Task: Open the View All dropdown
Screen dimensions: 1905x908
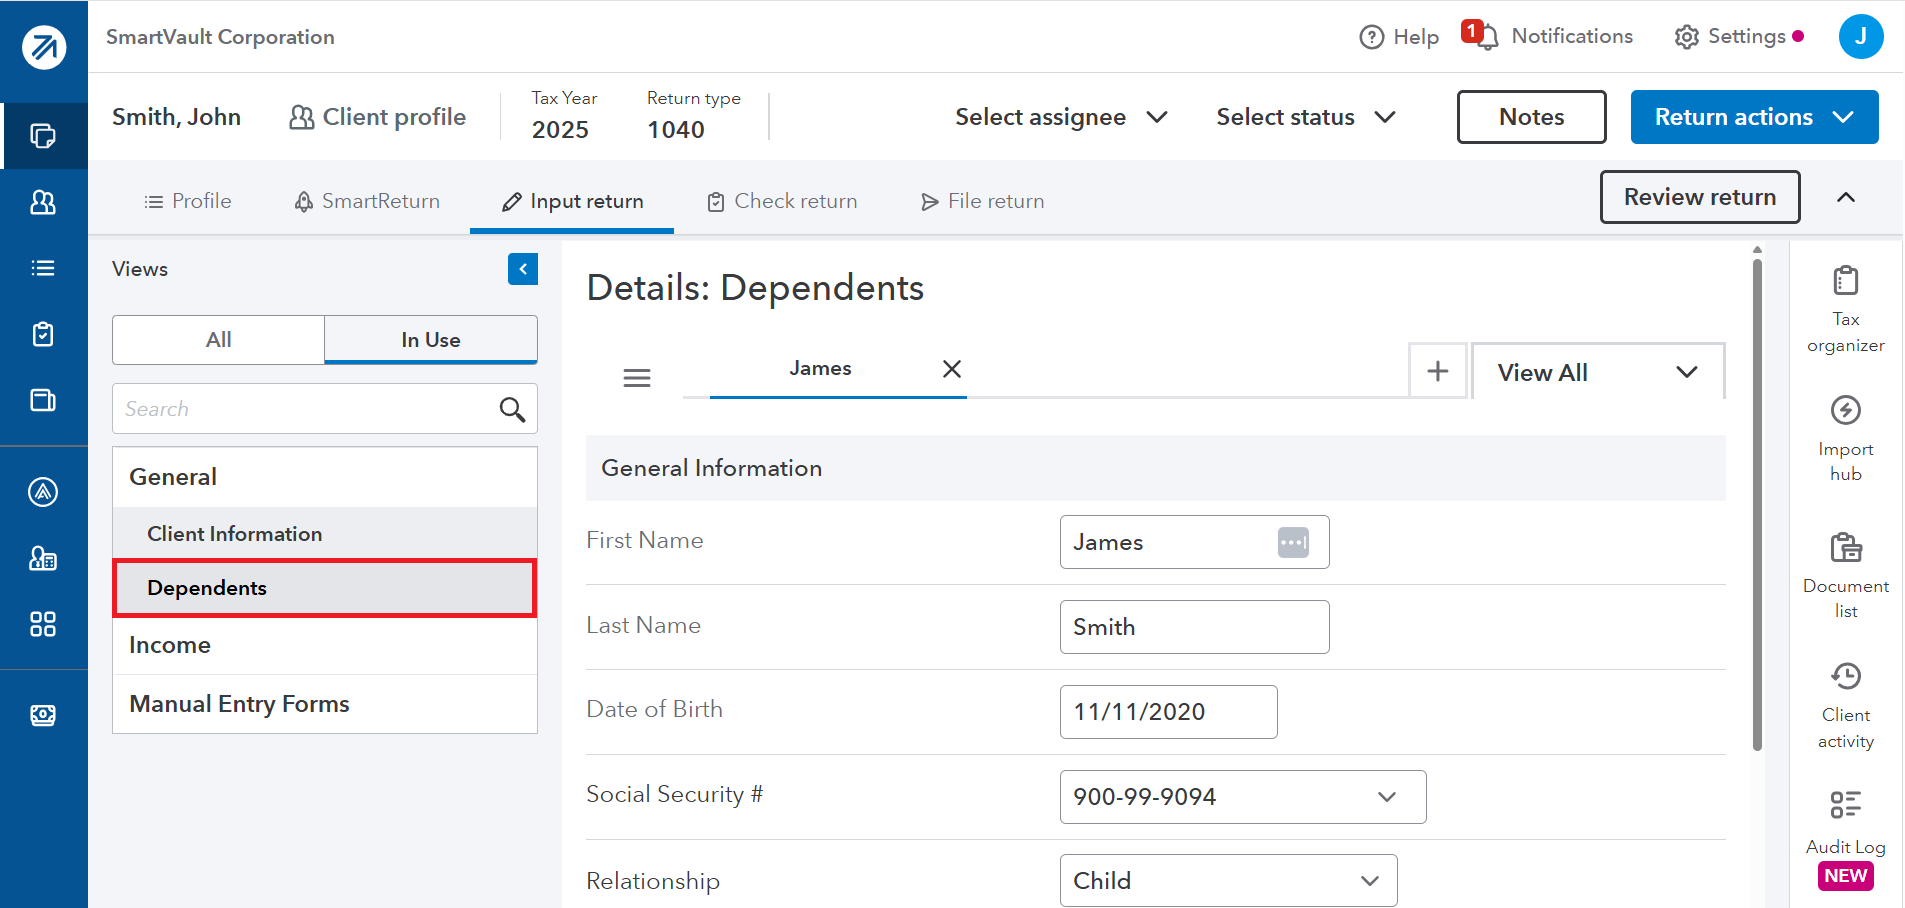Action: [x=1598, y=372]
